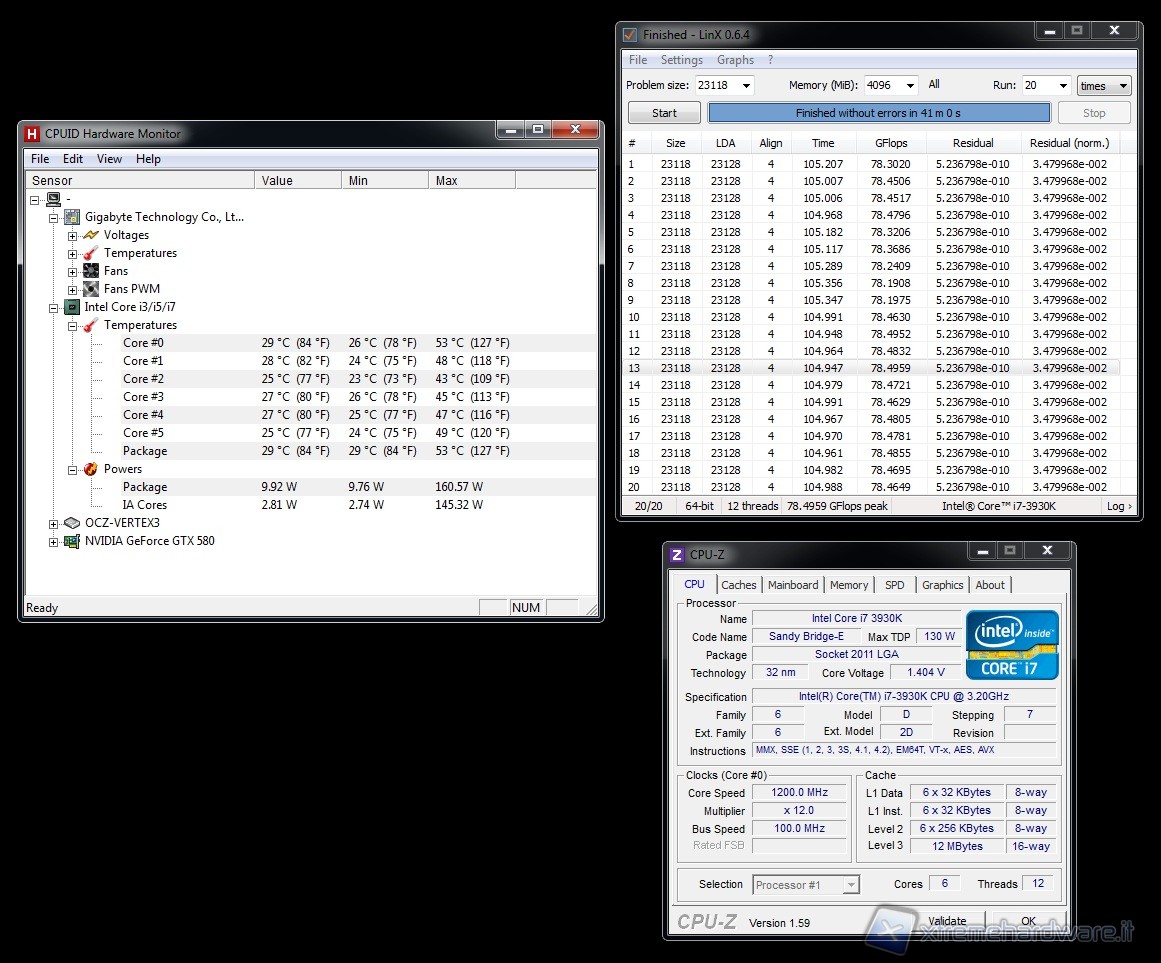Viewport: 1161px width, 963px height.
Task: Open the View menu in Hardware Monitor
Action: pyautogui.click(x=109, y=159)
